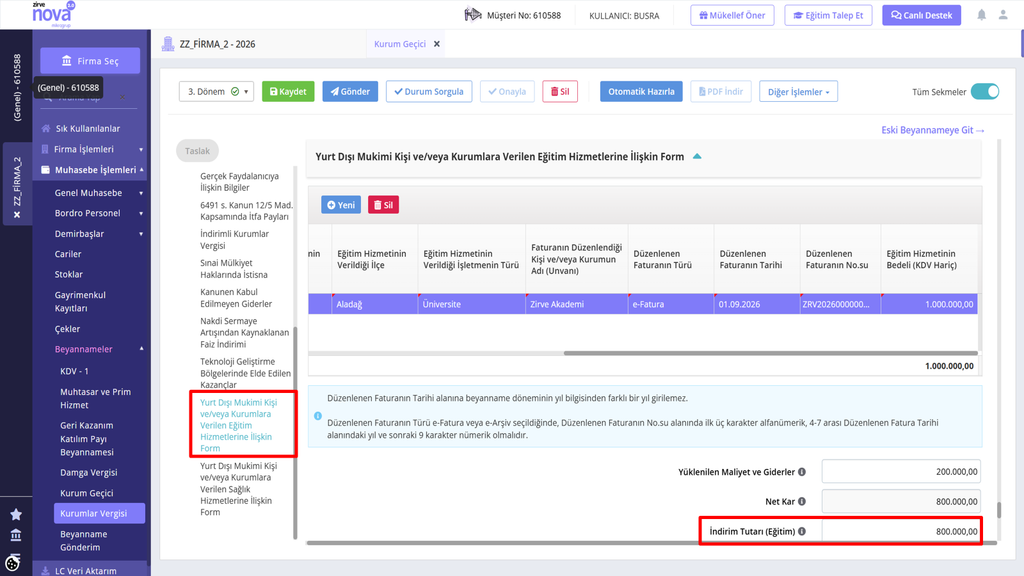Viewport: 1024px width, 576px height.
Task: Expand Demirbaşlar submenu
Action: pos(141,234)
